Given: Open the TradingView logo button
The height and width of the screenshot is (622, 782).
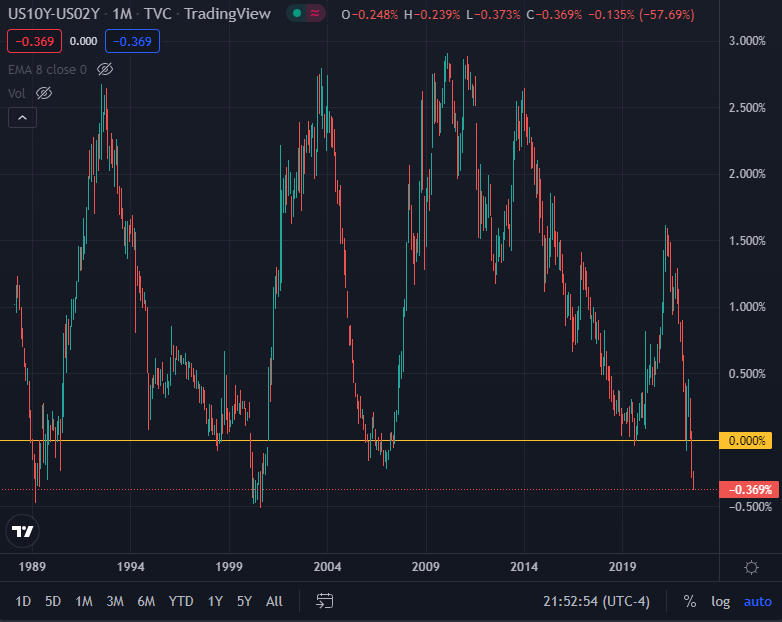Looking at the screenshot, I should coord(22,531).
